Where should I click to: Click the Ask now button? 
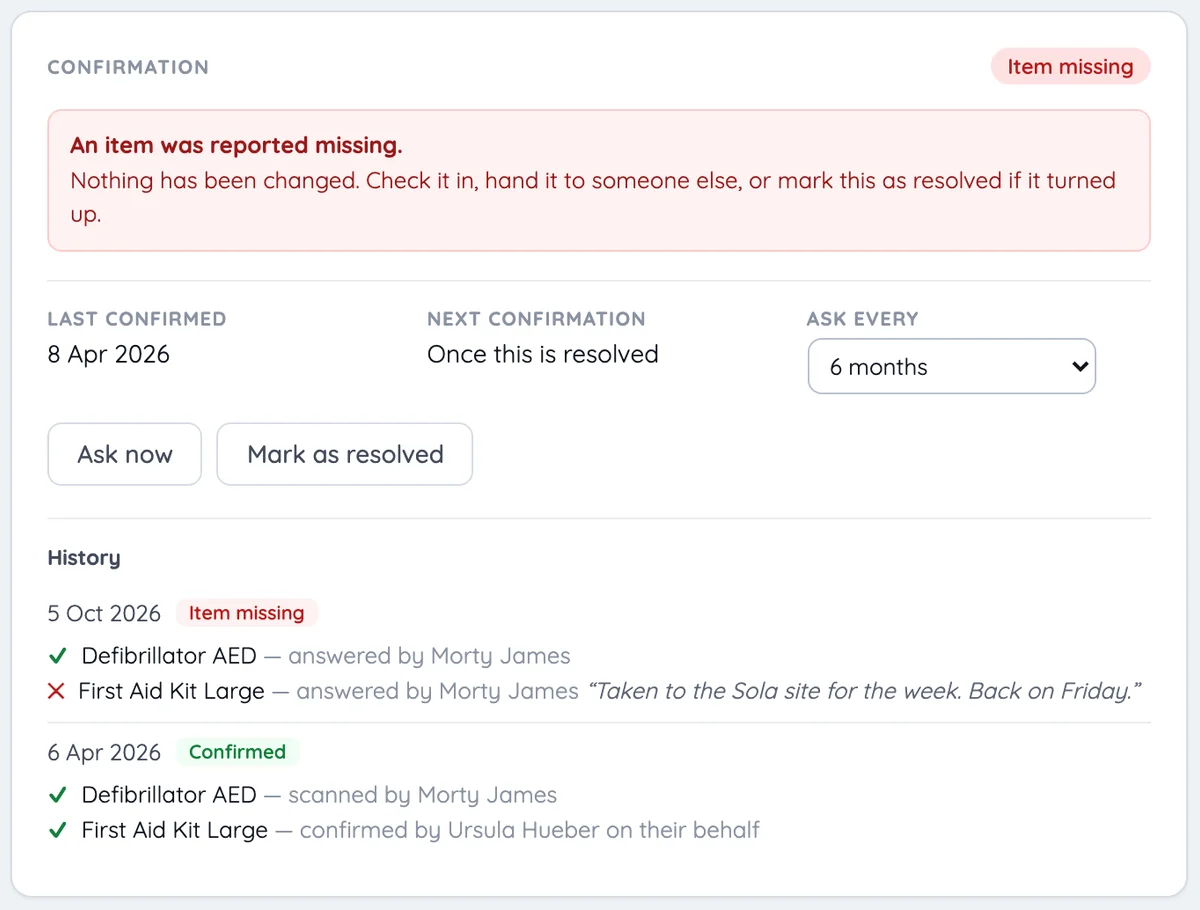click(125, 454)
